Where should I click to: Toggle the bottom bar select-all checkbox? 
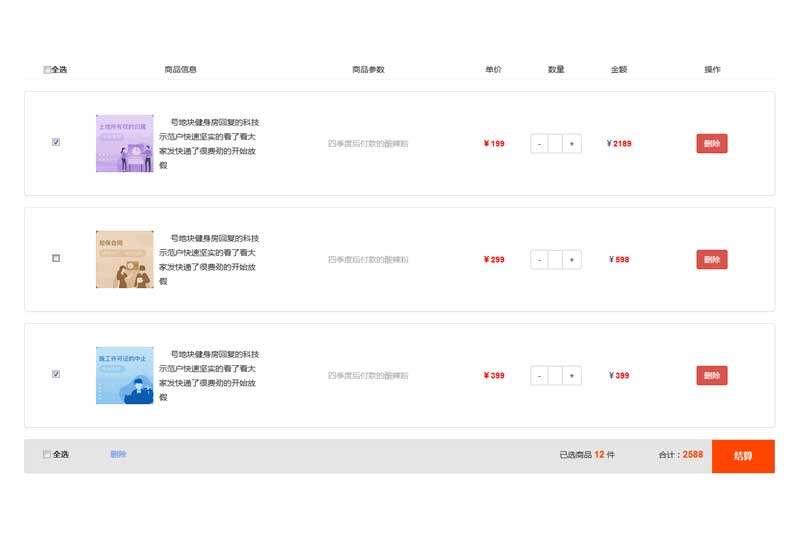(x=47, y=454)
